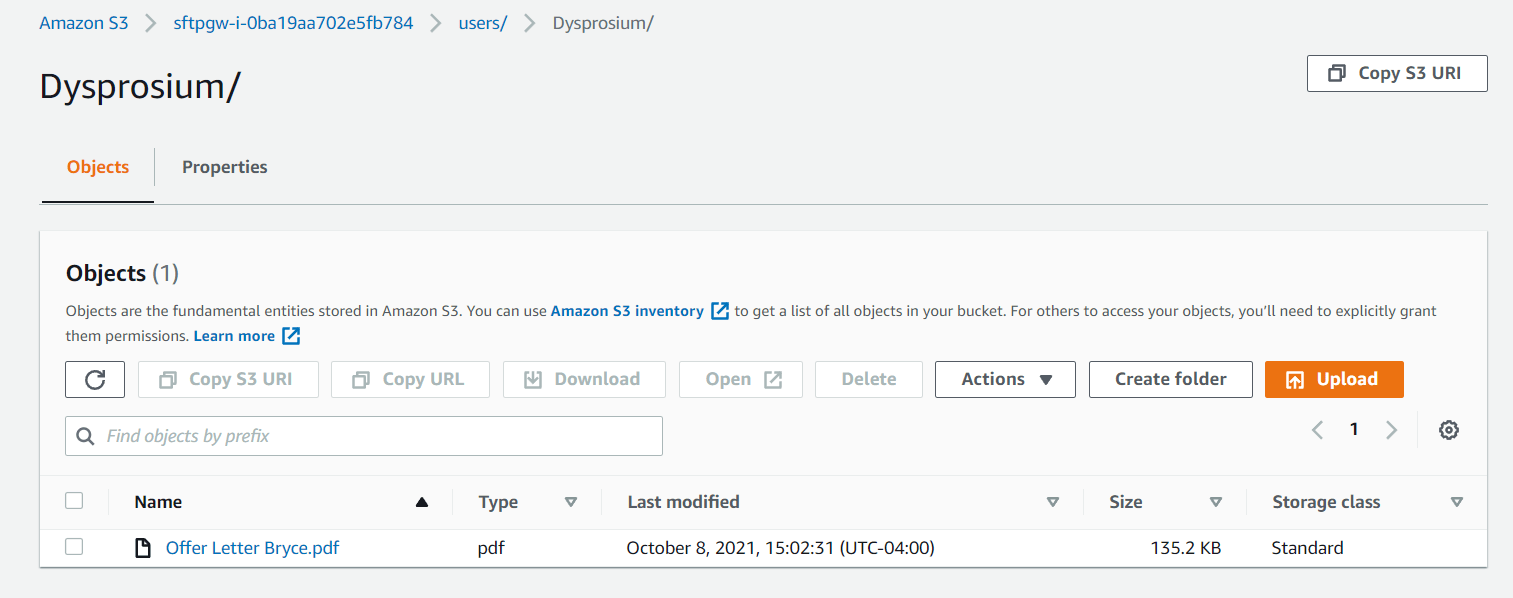
Task: Sort objects by the Name column arrow
Action: [x=421, y=501]
